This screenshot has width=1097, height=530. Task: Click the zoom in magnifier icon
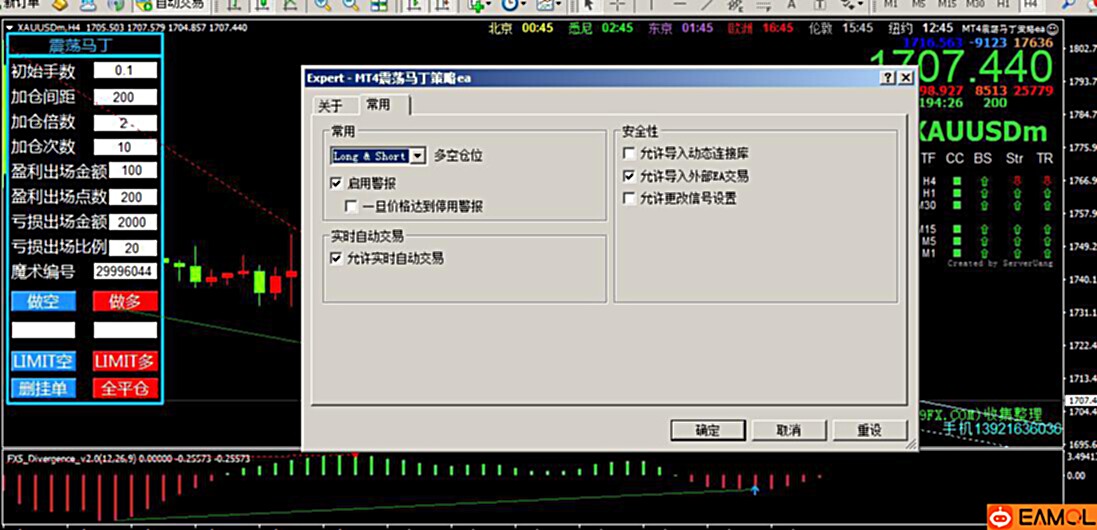pyautogui.click(x=322, y=5)
